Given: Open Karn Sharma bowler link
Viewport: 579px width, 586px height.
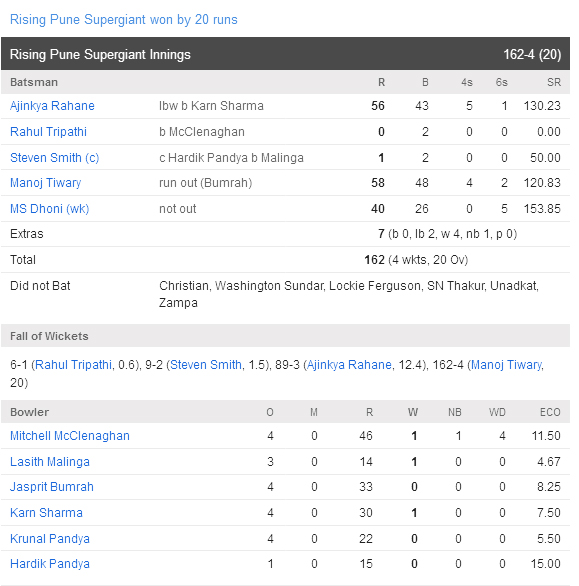Looking at the screenshot, I should [46, 513].
